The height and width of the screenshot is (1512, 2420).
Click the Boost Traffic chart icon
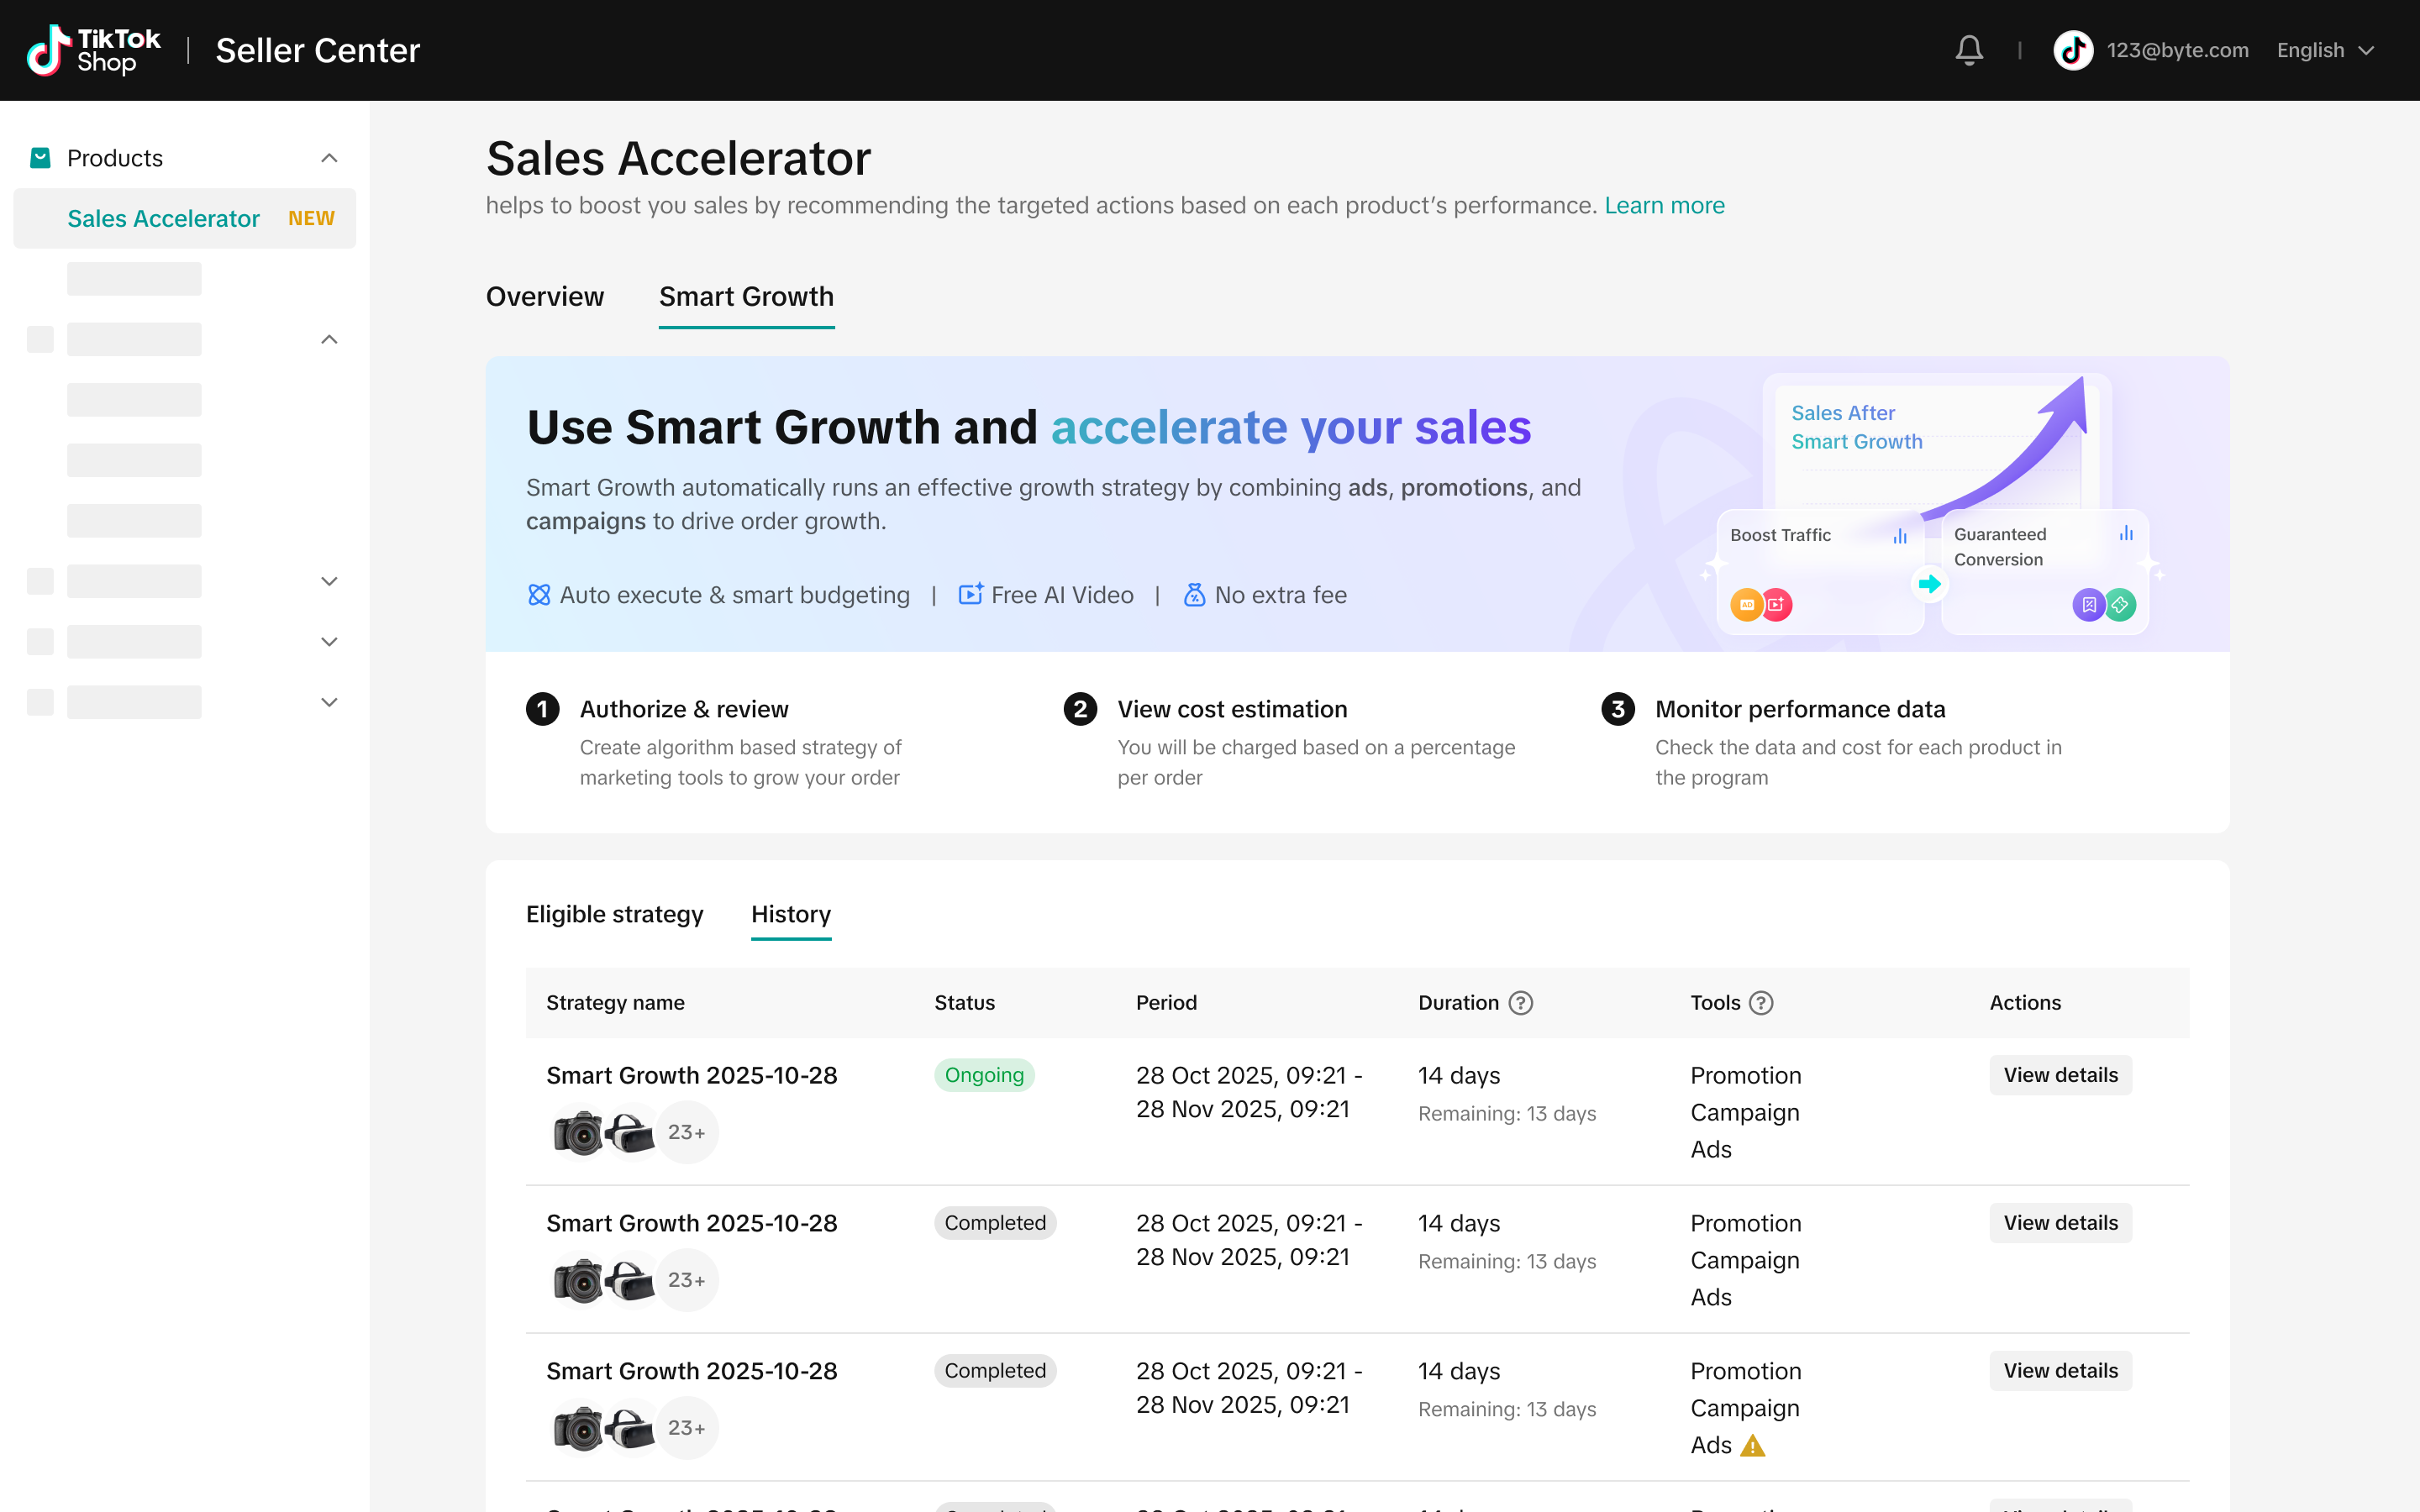[1900, 536]
